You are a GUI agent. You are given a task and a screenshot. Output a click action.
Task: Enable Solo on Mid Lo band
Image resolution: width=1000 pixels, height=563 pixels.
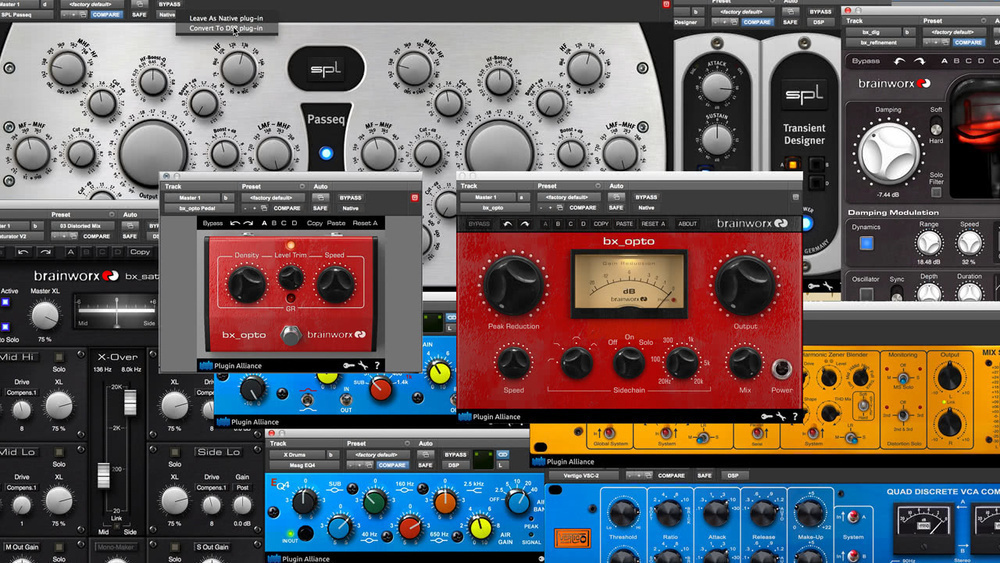59,451
